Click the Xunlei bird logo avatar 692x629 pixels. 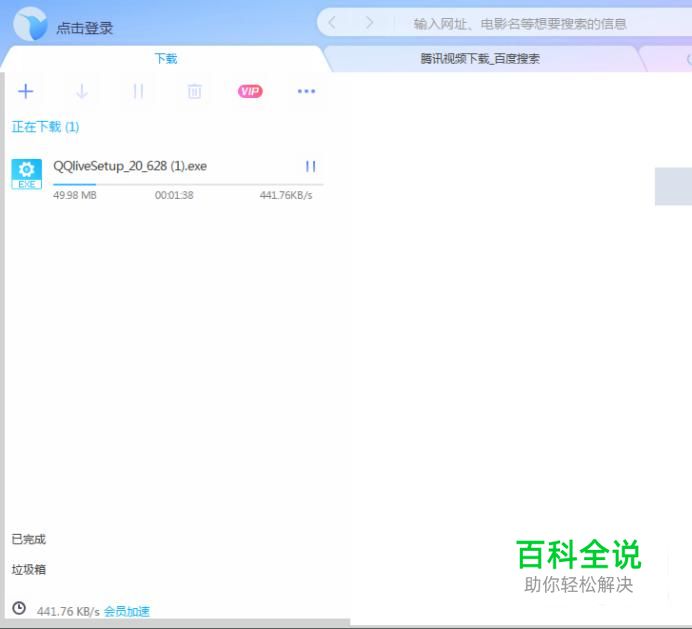coord(30,24)
